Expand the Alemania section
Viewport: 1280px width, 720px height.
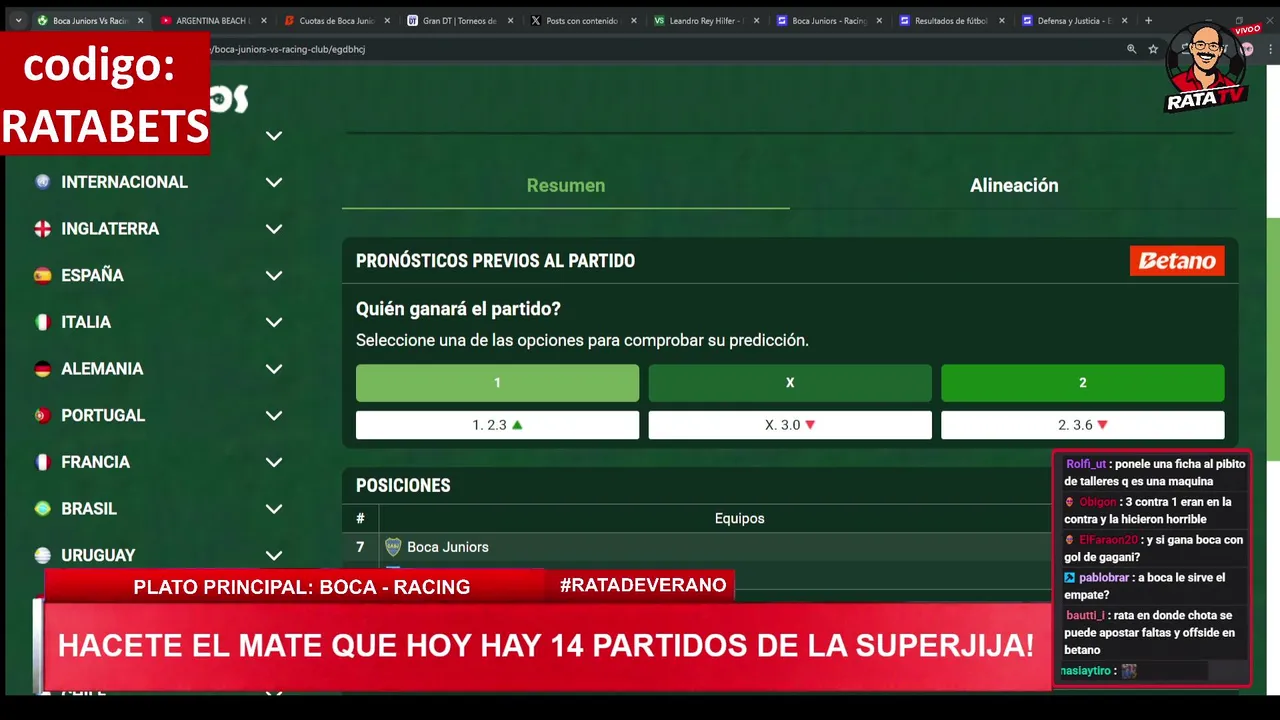point(274,369)
